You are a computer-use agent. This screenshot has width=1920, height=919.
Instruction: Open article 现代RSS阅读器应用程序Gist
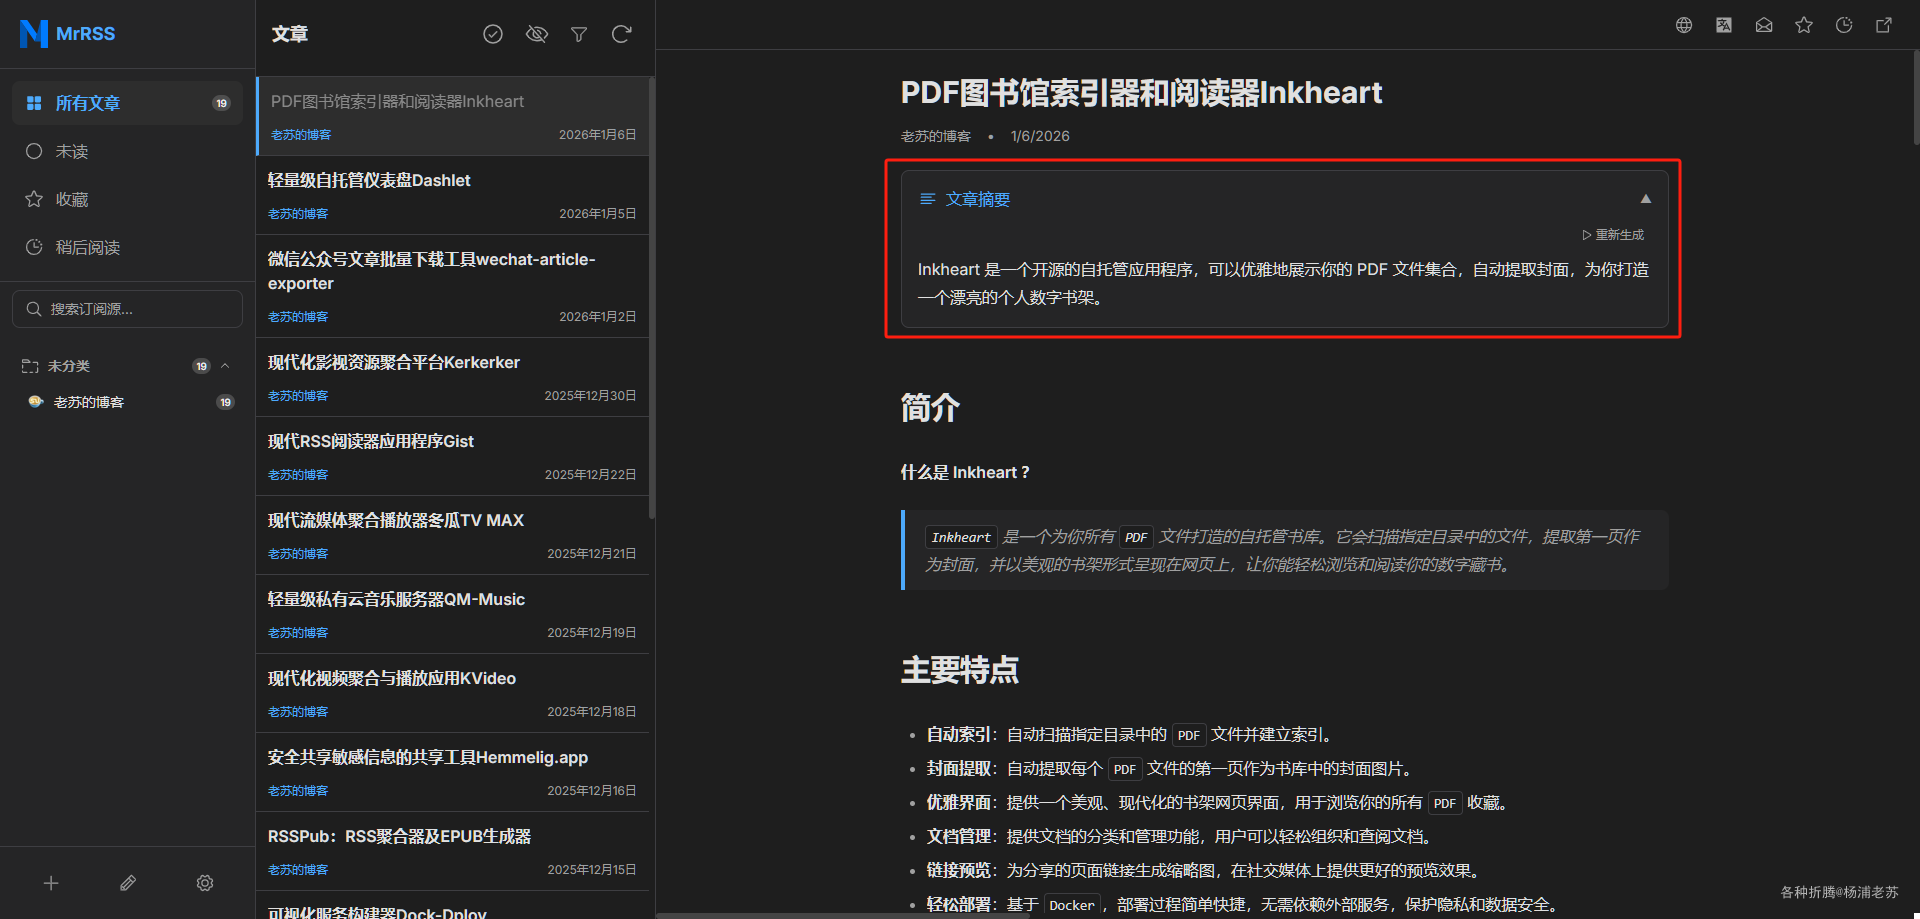(x=452, y=456)
